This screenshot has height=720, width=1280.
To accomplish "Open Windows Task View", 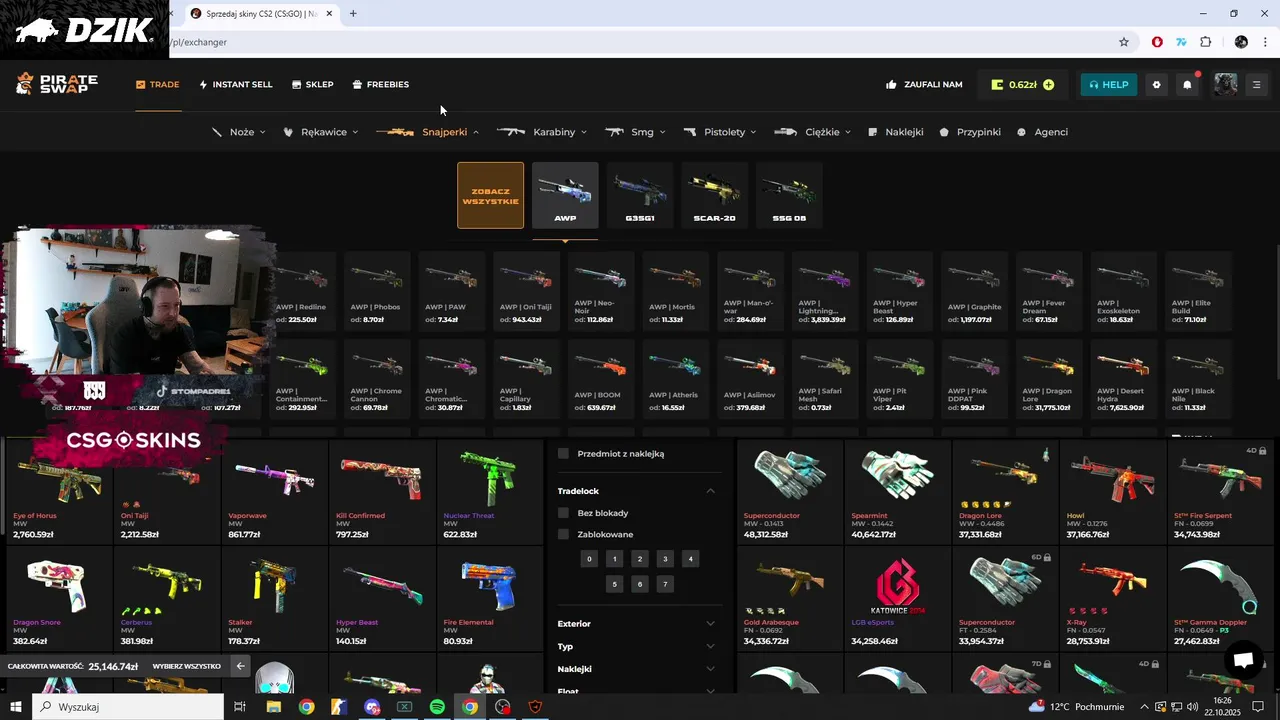I will tap(240, 707).
